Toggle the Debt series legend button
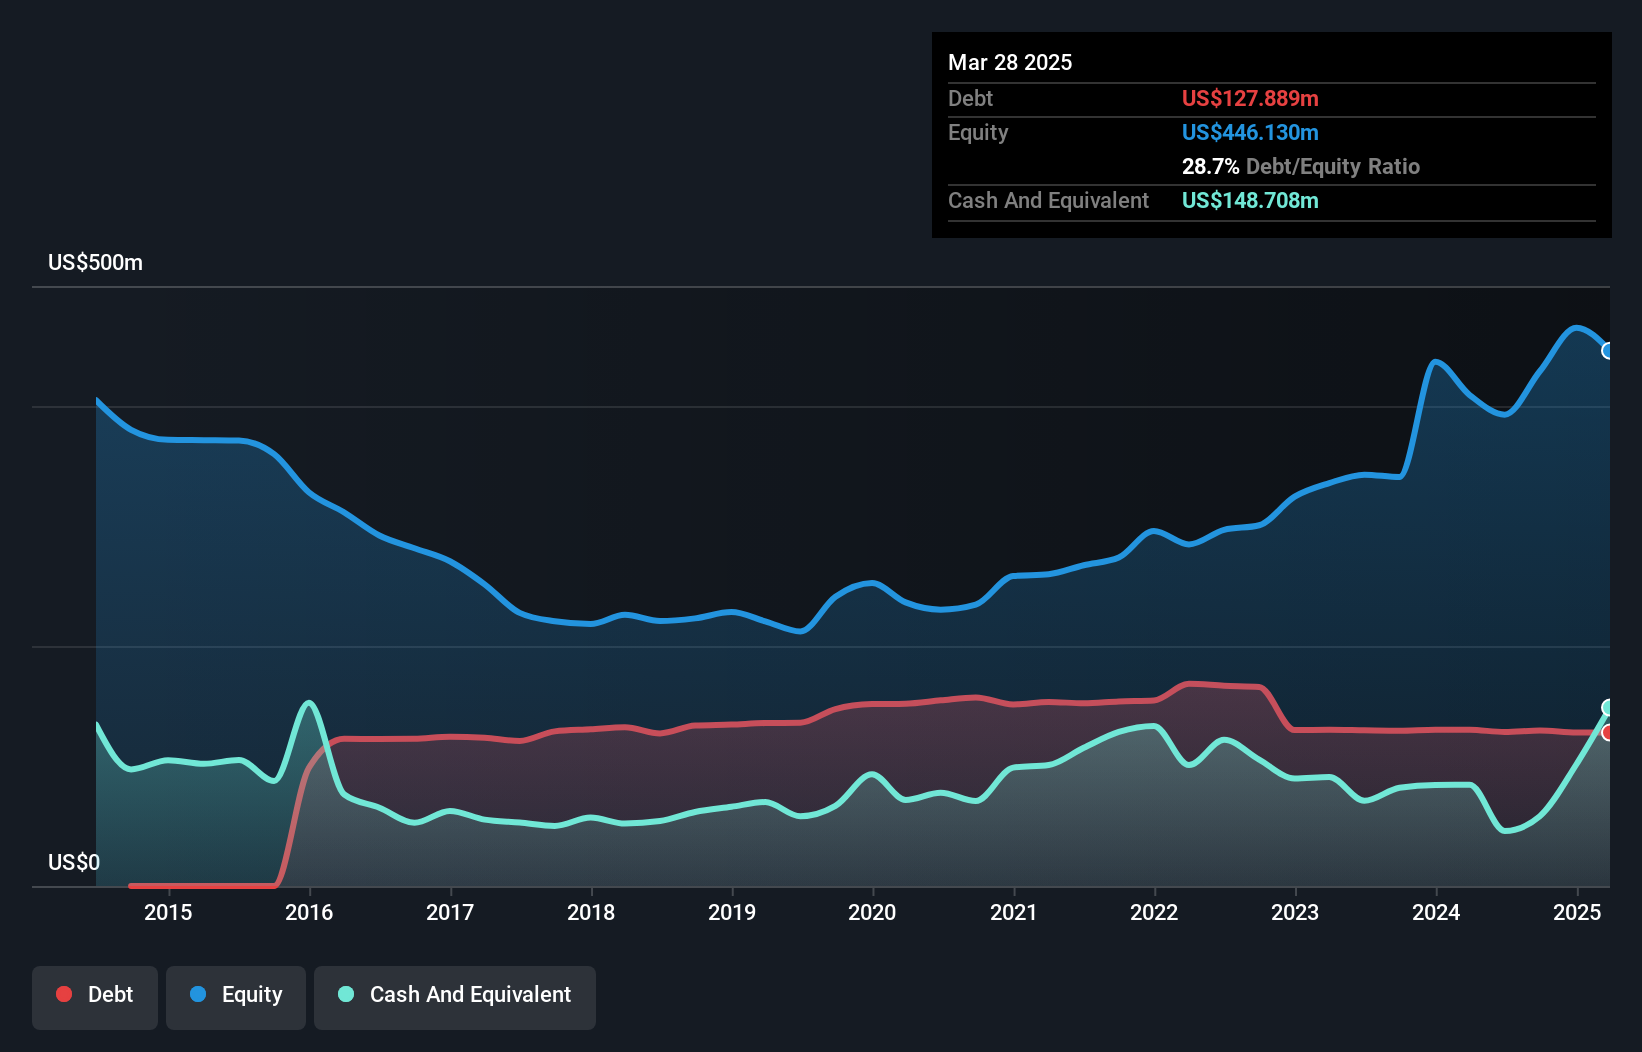Image resolution: width=1642 pixels, height=1052 pixels. 95,997
